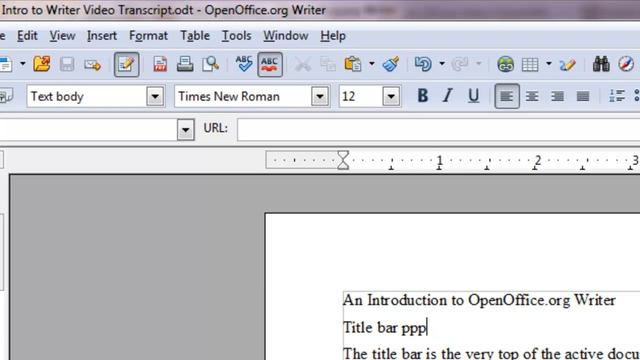
Task: Click the Times New Roman font field
Action: coord(243,96)
